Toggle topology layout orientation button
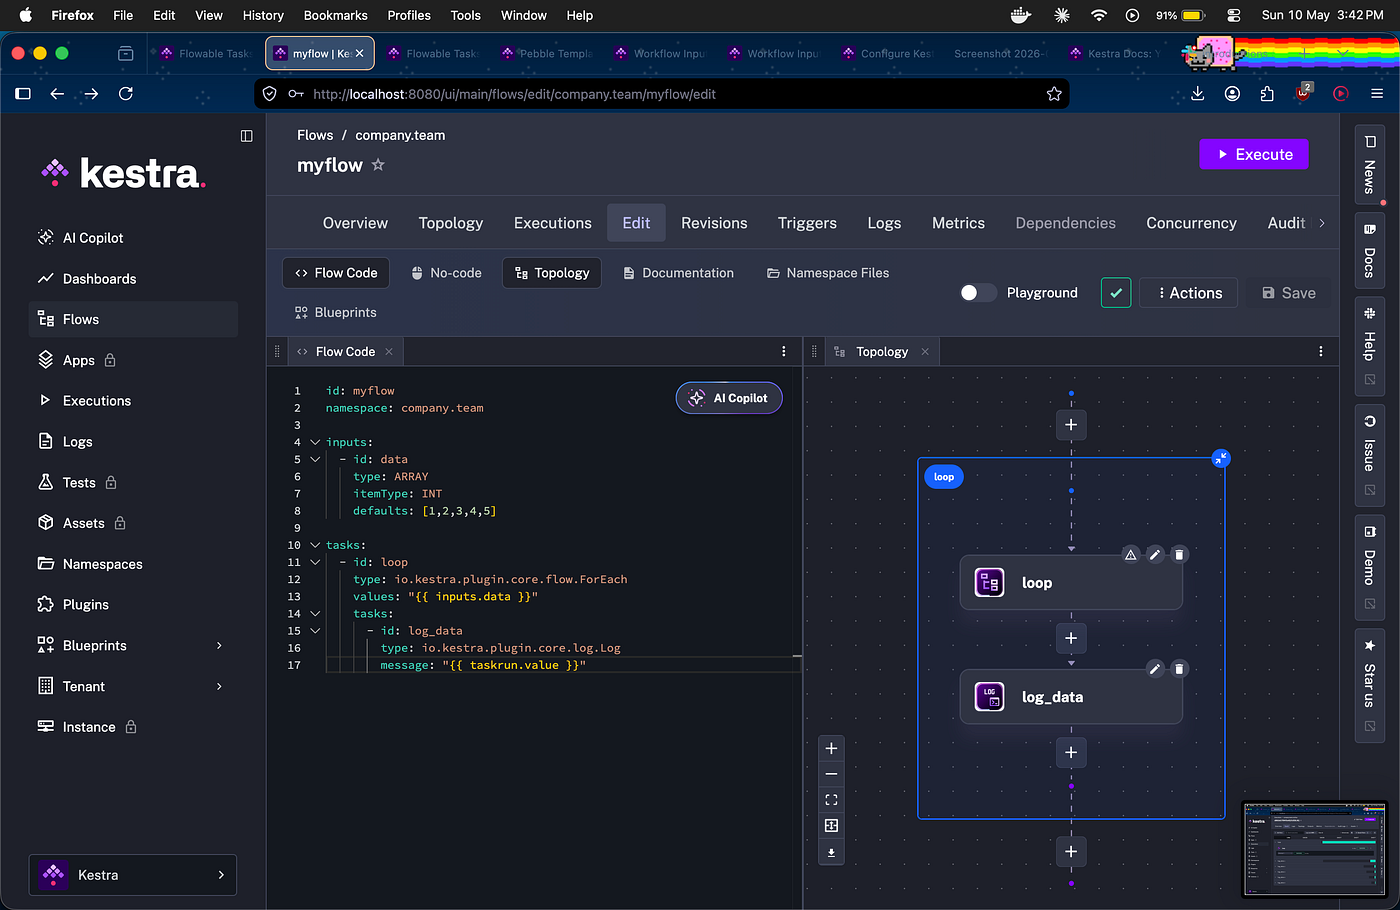 [x=831, y=826]
